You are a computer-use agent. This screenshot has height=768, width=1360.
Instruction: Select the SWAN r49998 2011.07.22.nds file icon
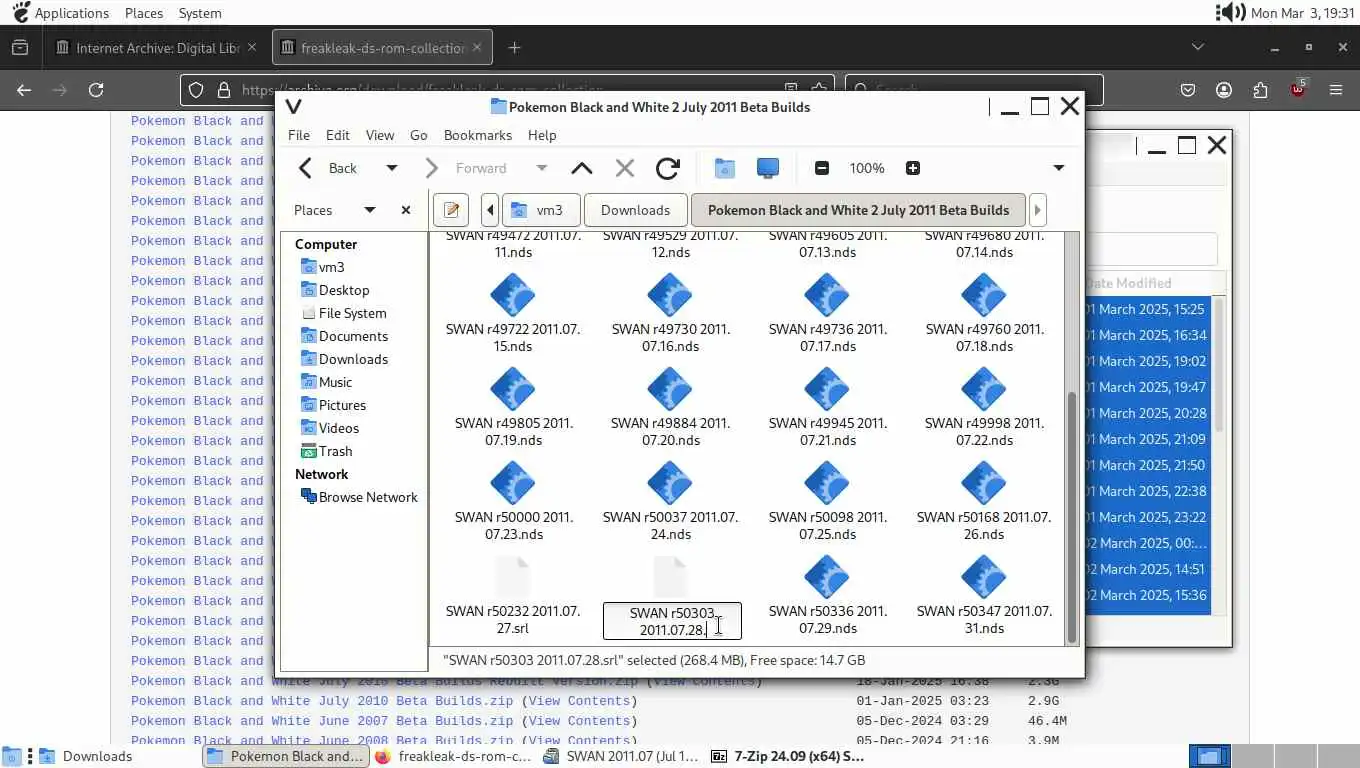tap(984, 390)
